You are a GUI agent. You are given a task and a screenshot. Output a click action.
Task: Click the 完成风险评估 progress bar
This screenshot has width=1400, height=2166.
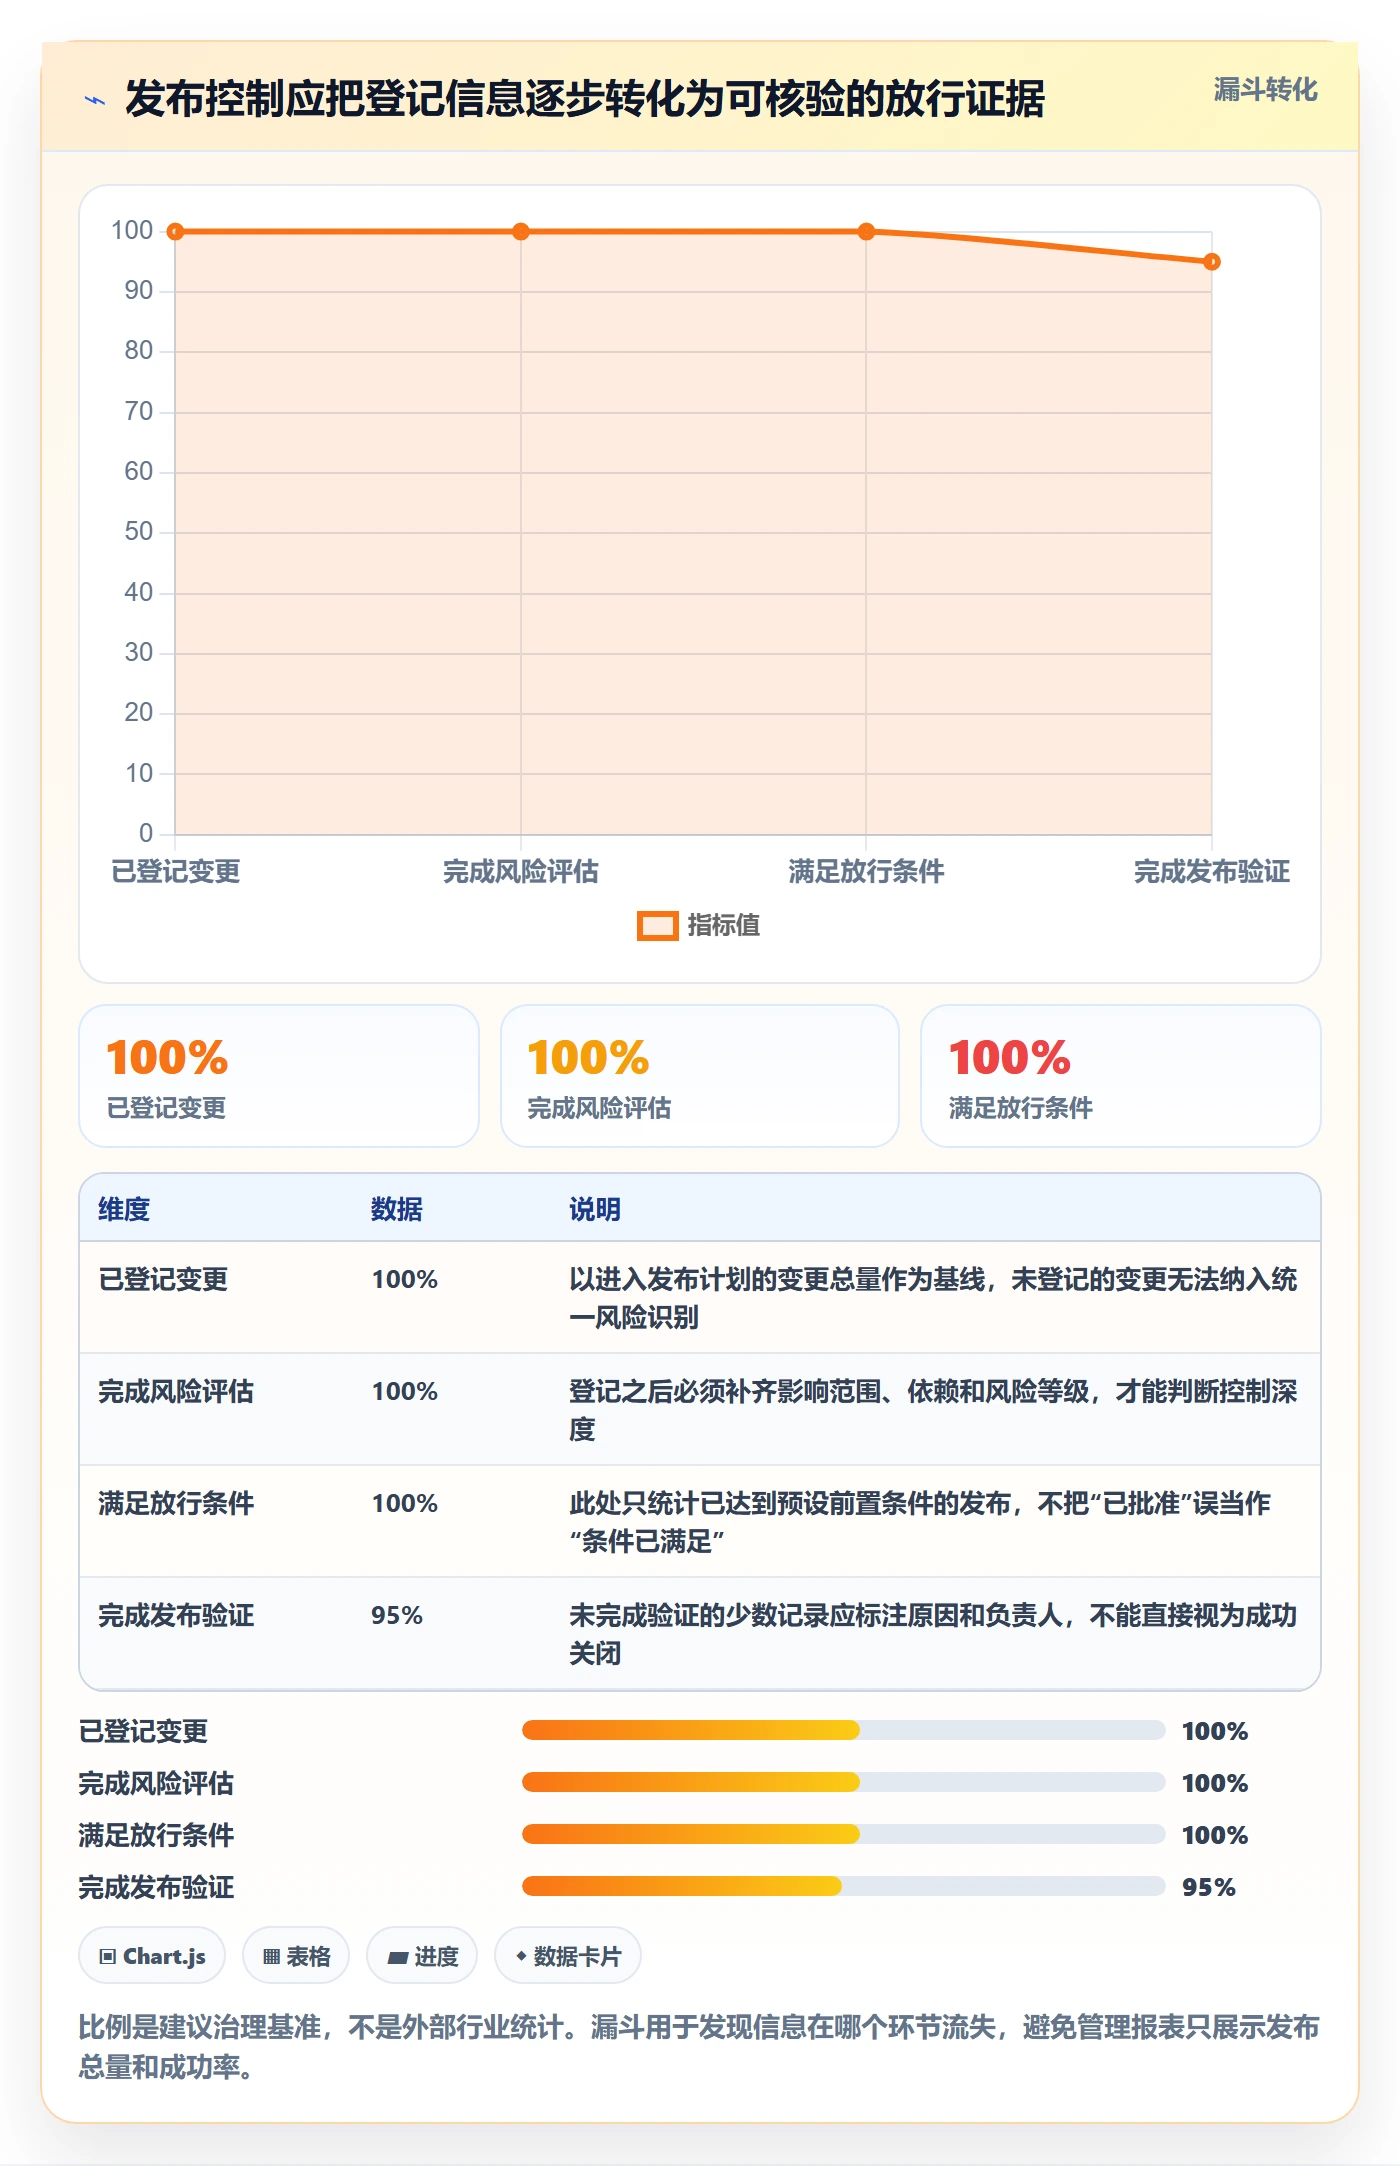(843, 1782)
